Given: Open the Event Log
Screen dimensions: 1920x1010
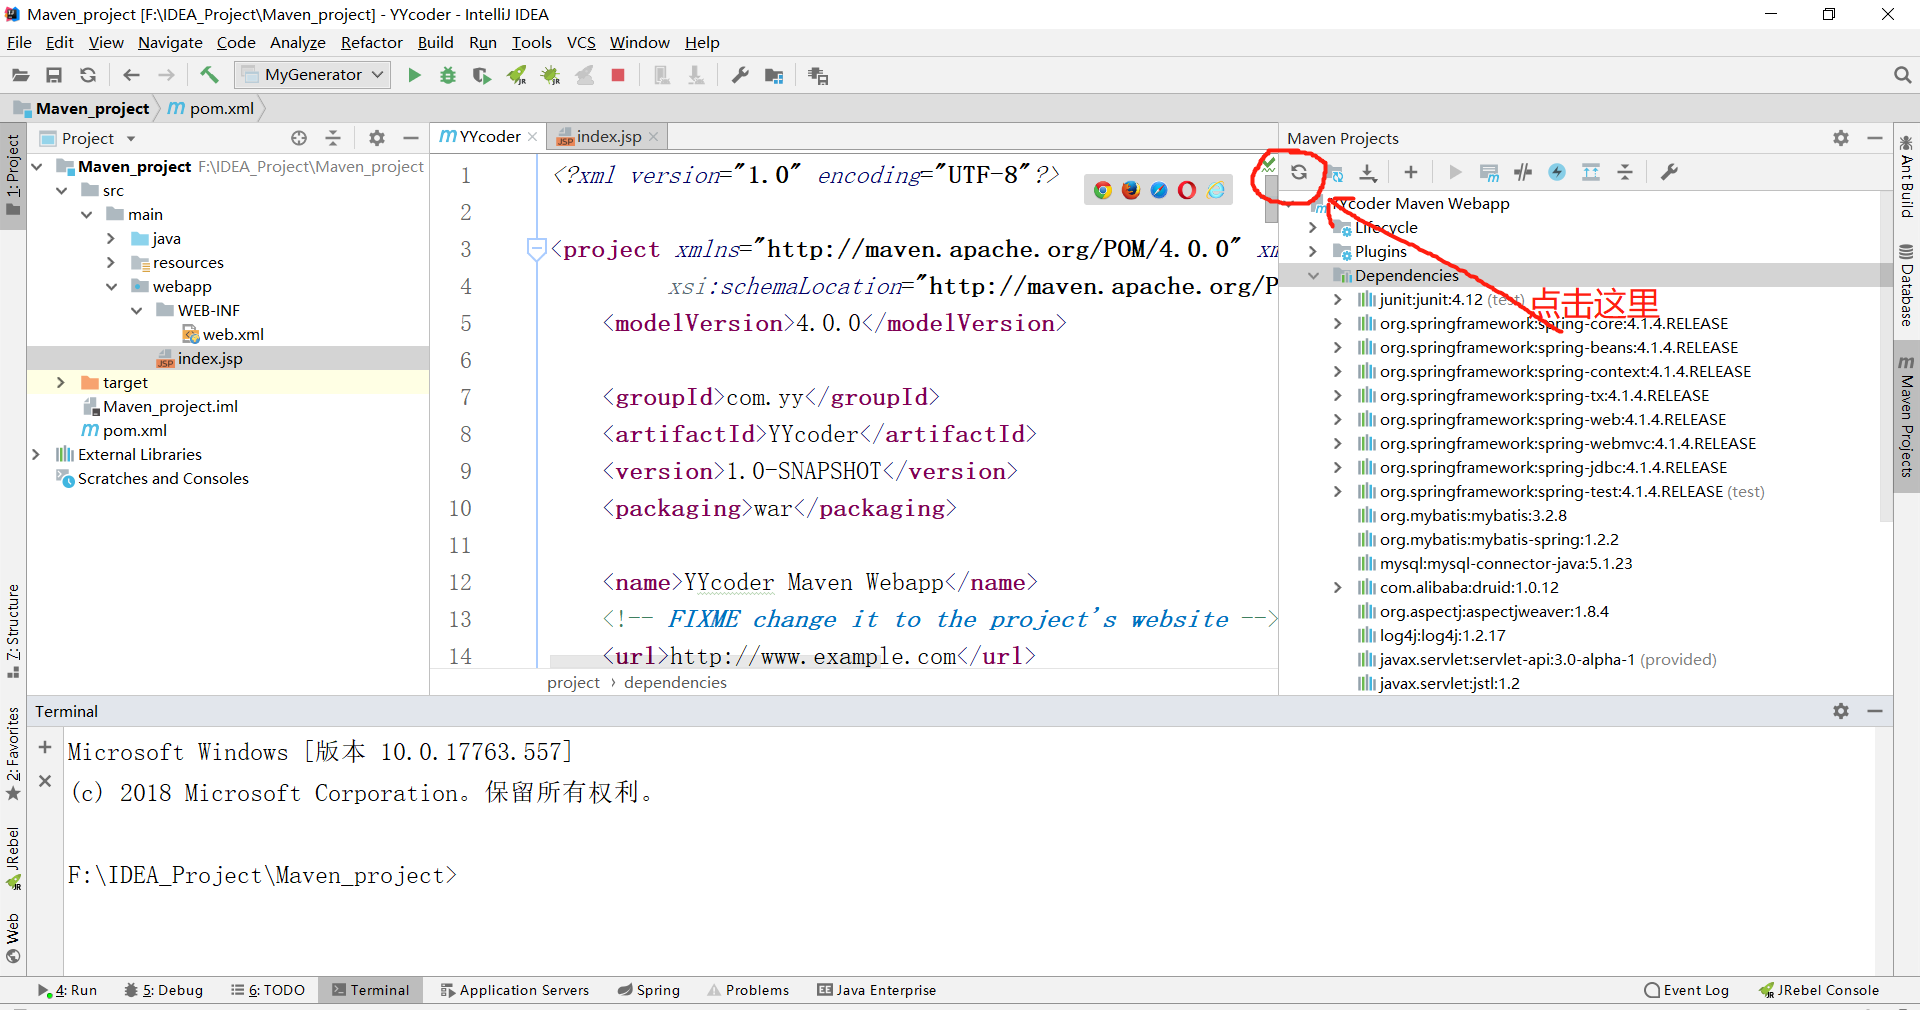Looking at the screenshot, I should click(1686, 990).
